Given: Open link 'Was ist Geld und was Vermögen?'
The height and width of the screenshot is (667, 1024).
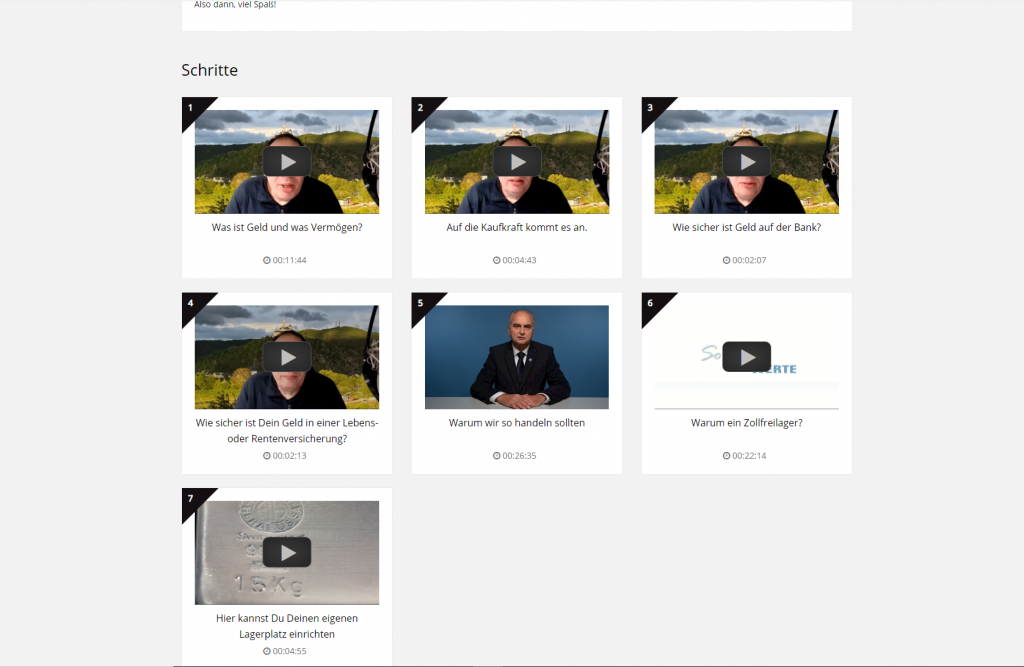Looking at the screenshot, I should tap(287, 227).
